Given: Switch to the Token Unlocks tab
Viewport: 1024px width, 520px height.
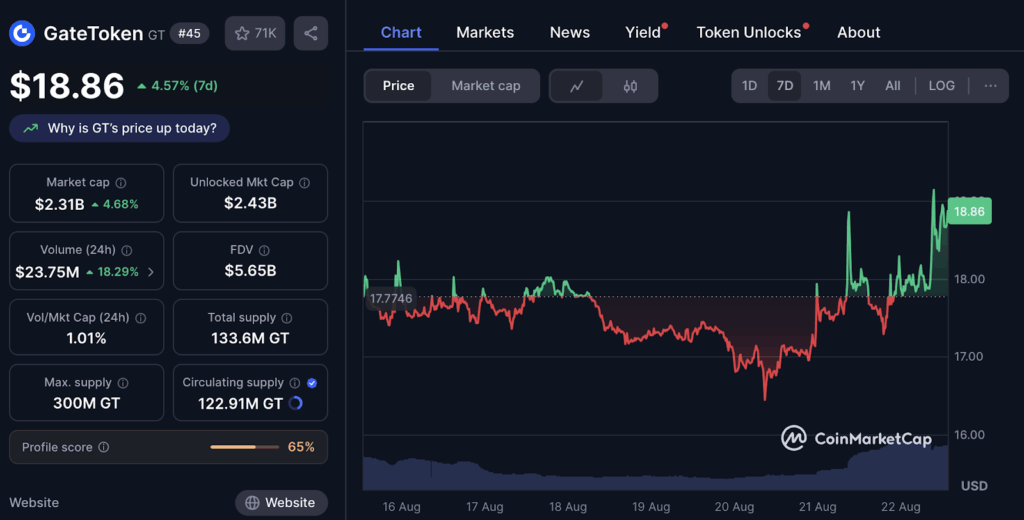Looking at the screenshot, I should [749, 32].
